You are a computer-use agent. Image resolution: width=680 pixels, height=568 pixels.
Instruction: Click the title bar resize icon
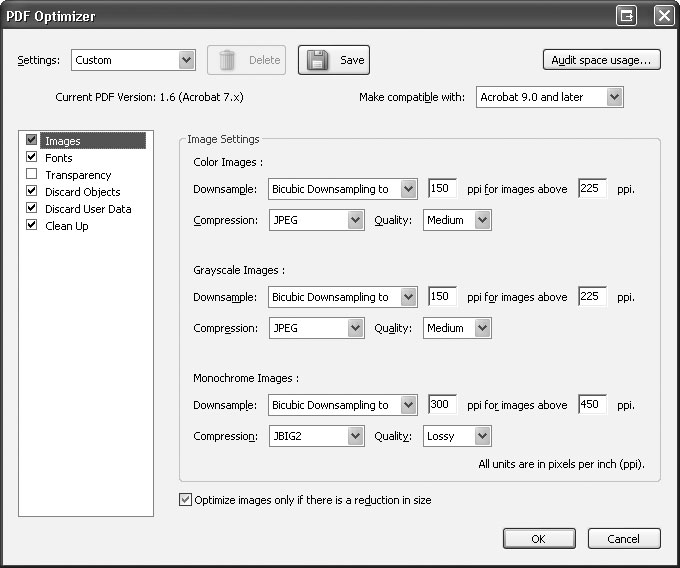point(627,15)
